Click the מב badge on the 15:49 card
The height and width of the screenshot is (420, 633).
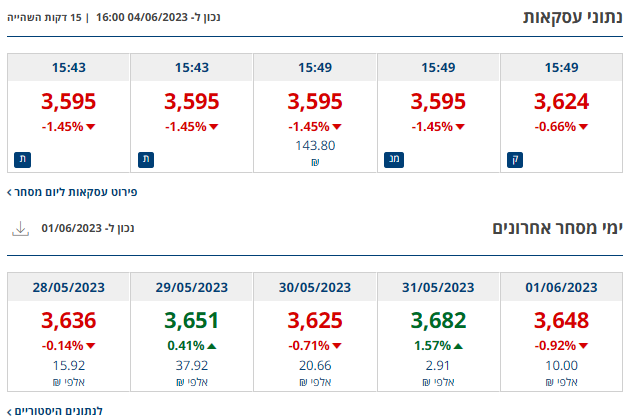point(392,158)
